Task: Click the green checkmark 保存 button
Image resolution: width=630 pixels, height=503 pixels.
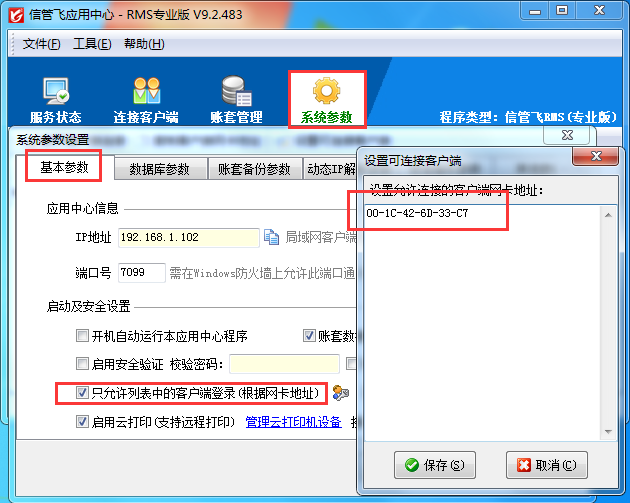Action: click(435, 465)
